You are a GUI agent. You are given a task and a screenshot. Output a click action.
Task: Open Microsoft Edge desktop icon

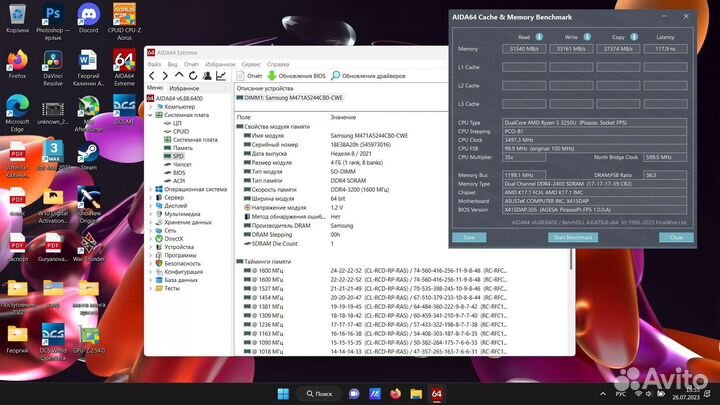[x=17, y=113]
